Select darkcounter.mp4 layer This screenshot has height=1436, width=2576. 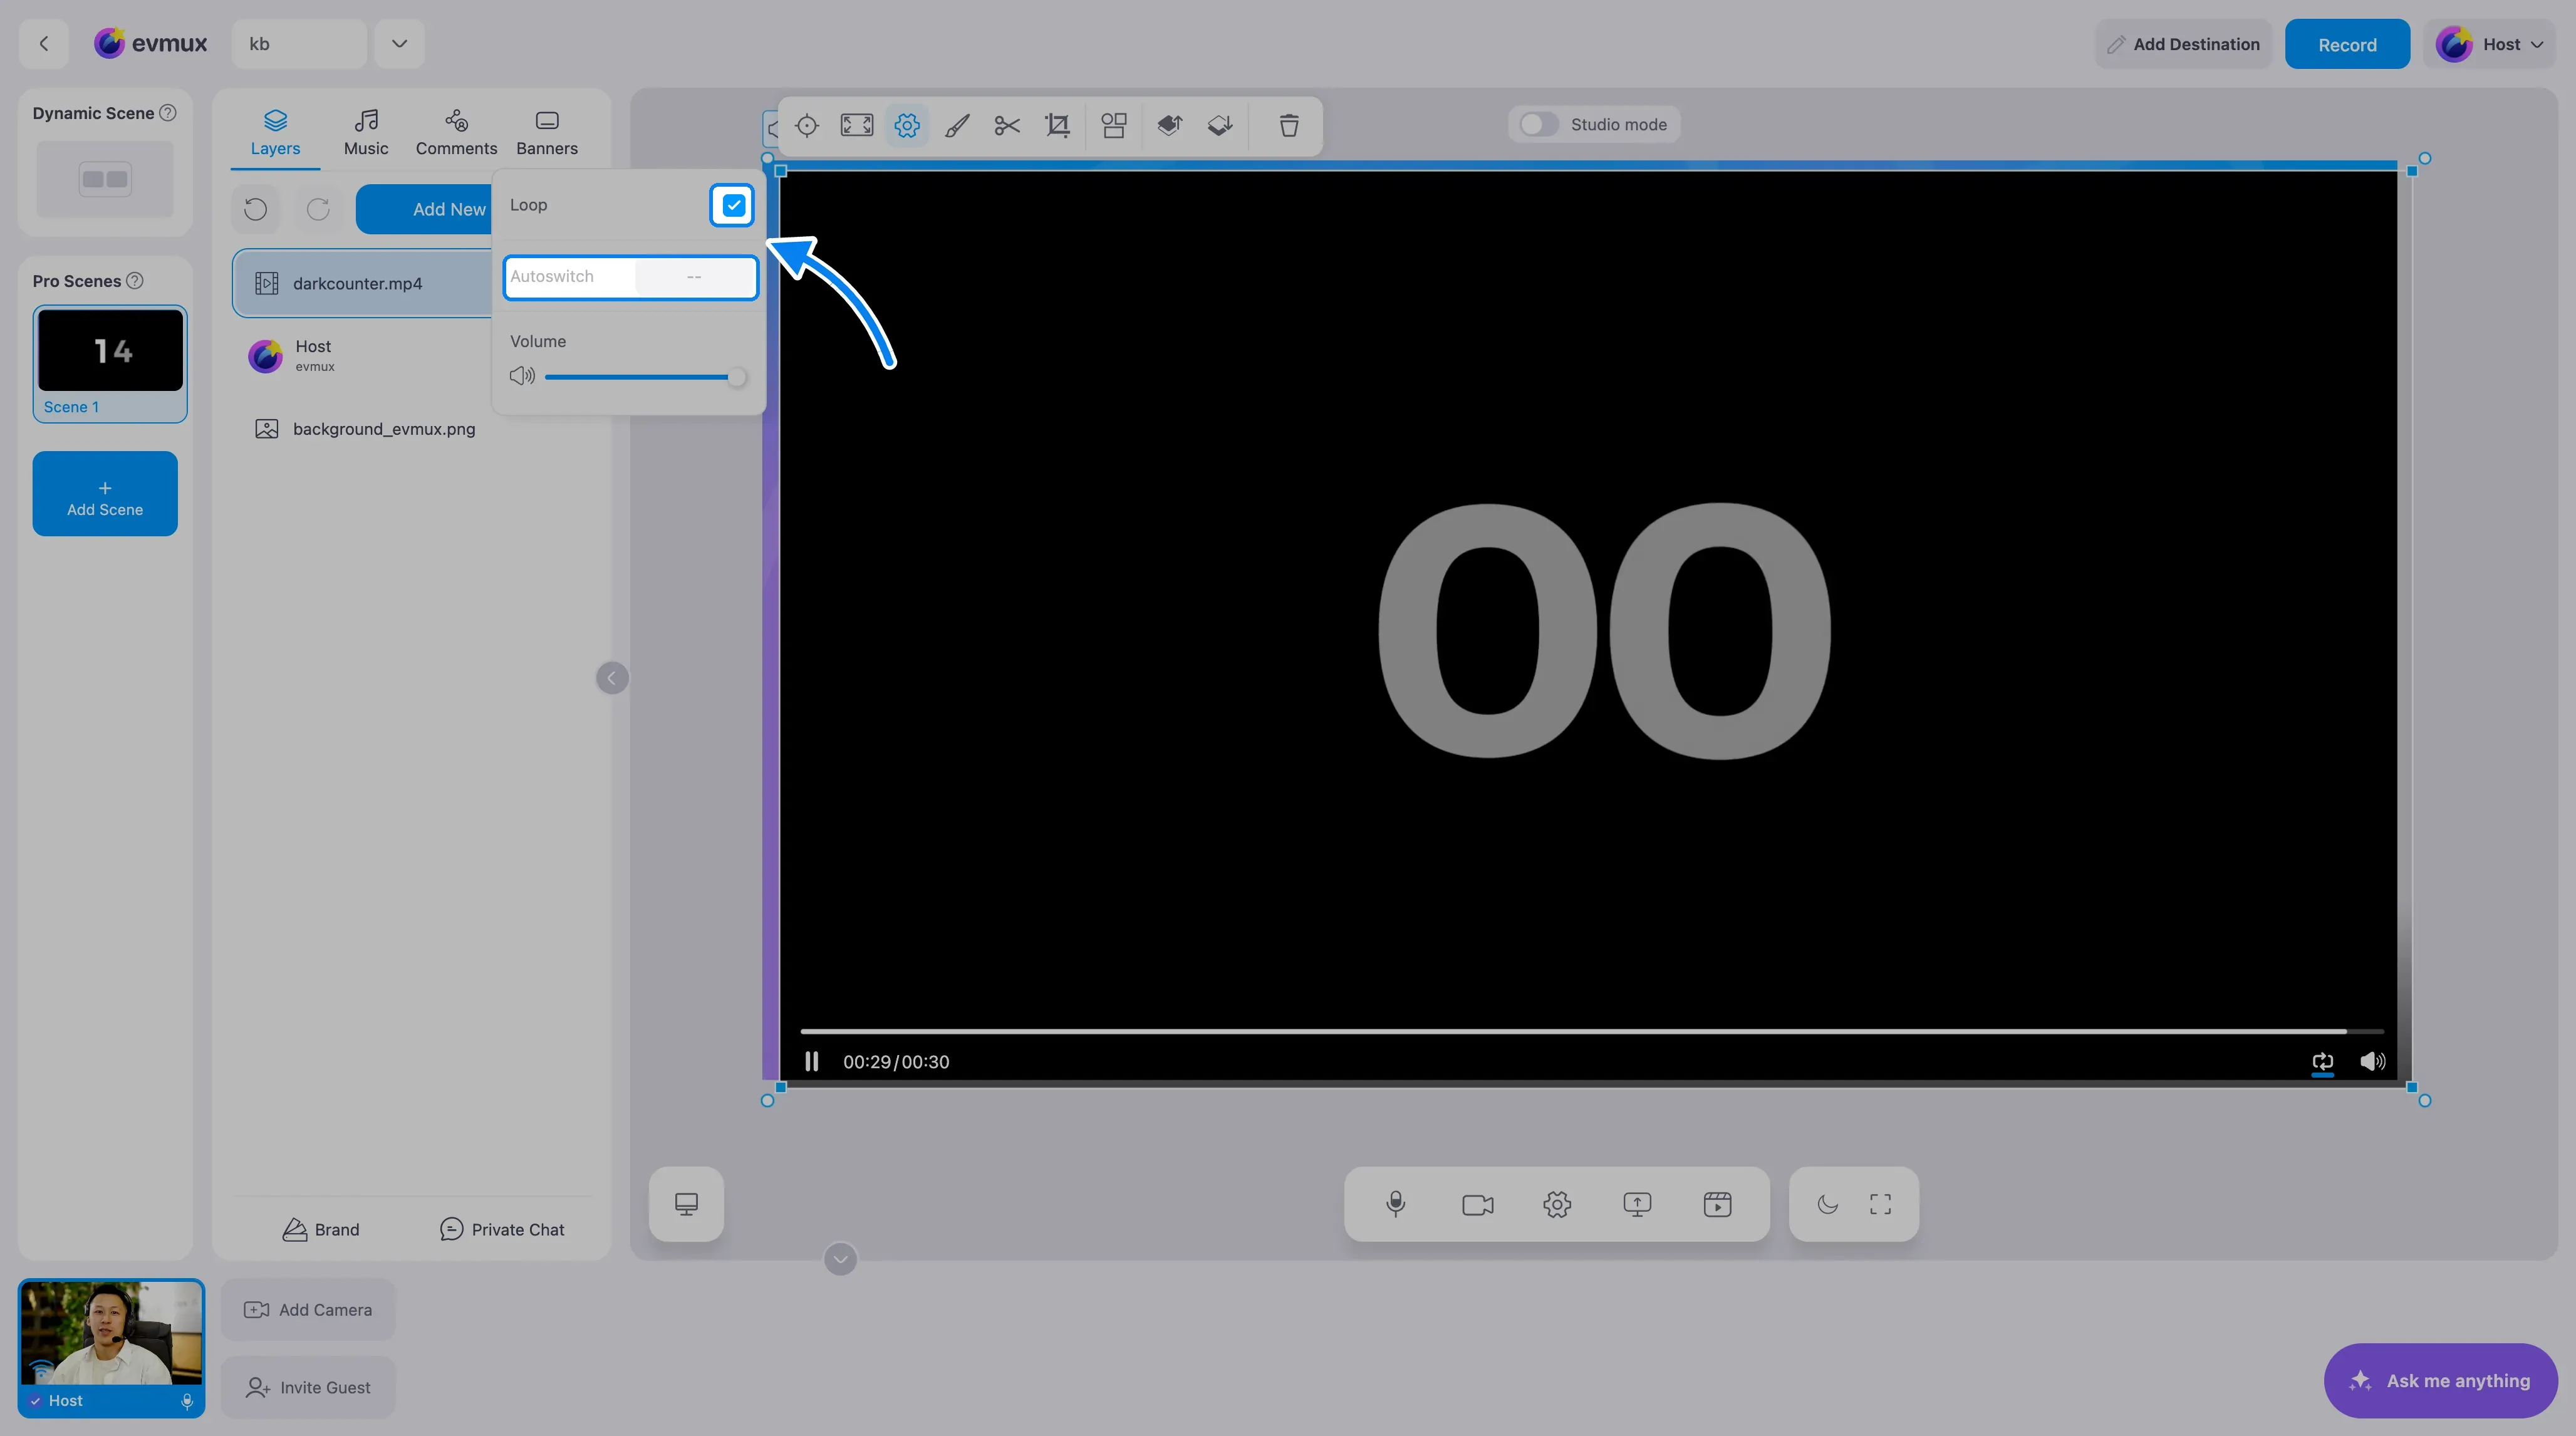coord(362,284)
